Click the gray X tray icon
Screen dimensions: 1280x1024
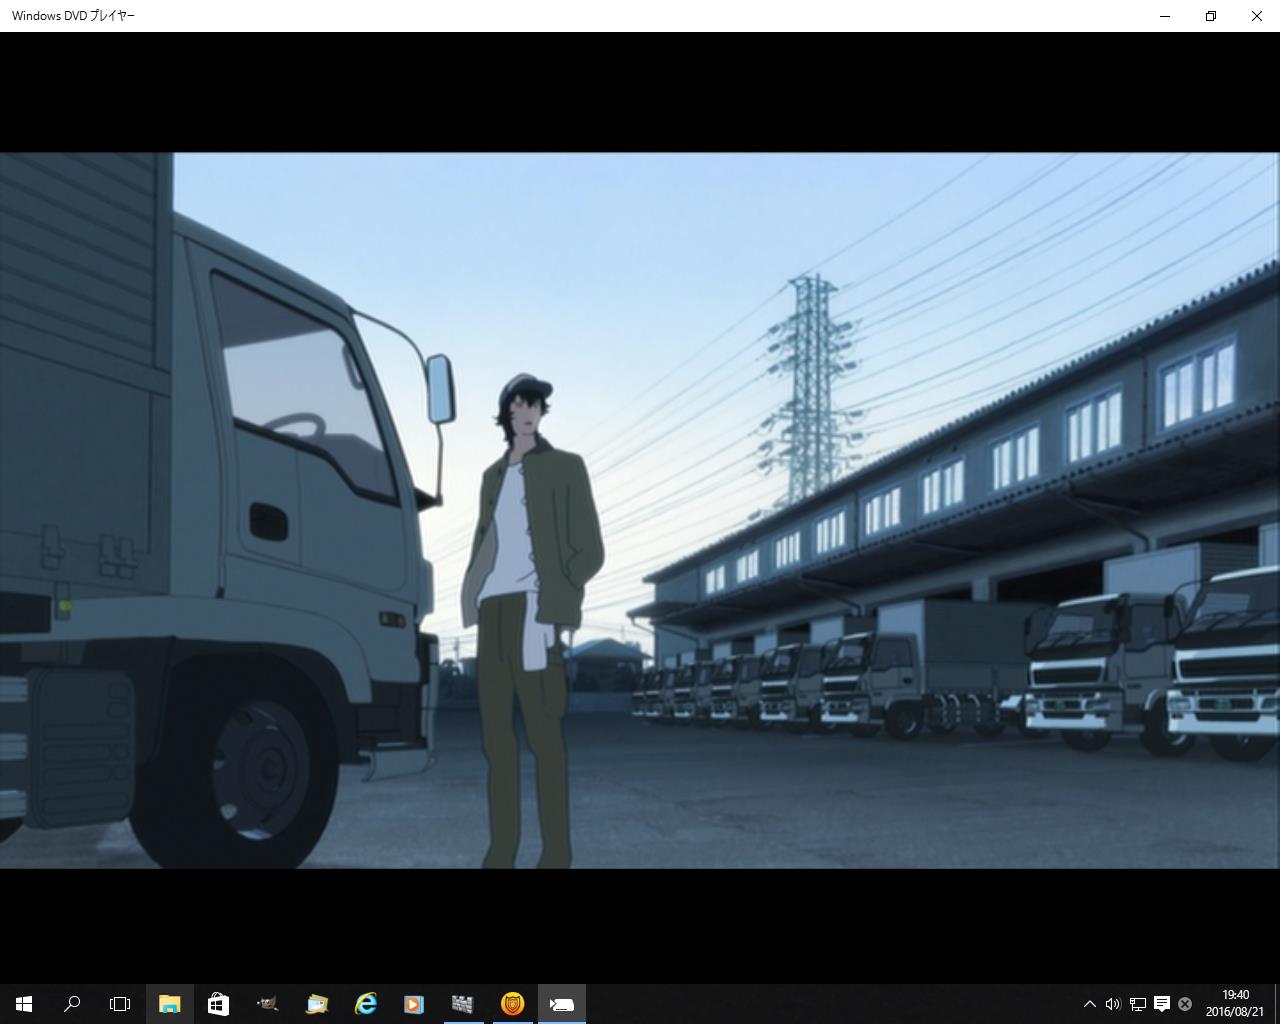coord(1185,1004)
